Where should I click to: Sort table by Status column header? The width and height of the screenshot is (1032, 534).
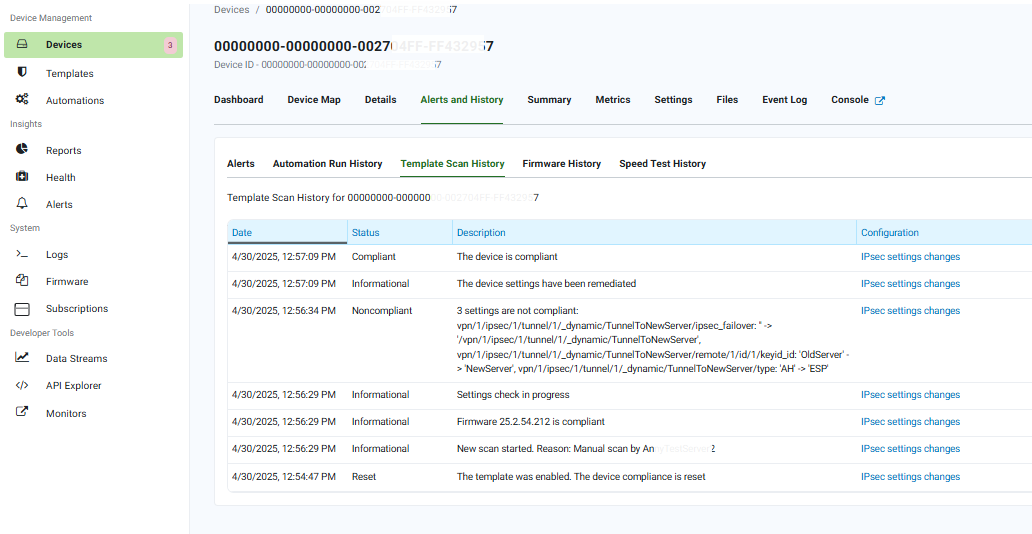click(365, 233)
